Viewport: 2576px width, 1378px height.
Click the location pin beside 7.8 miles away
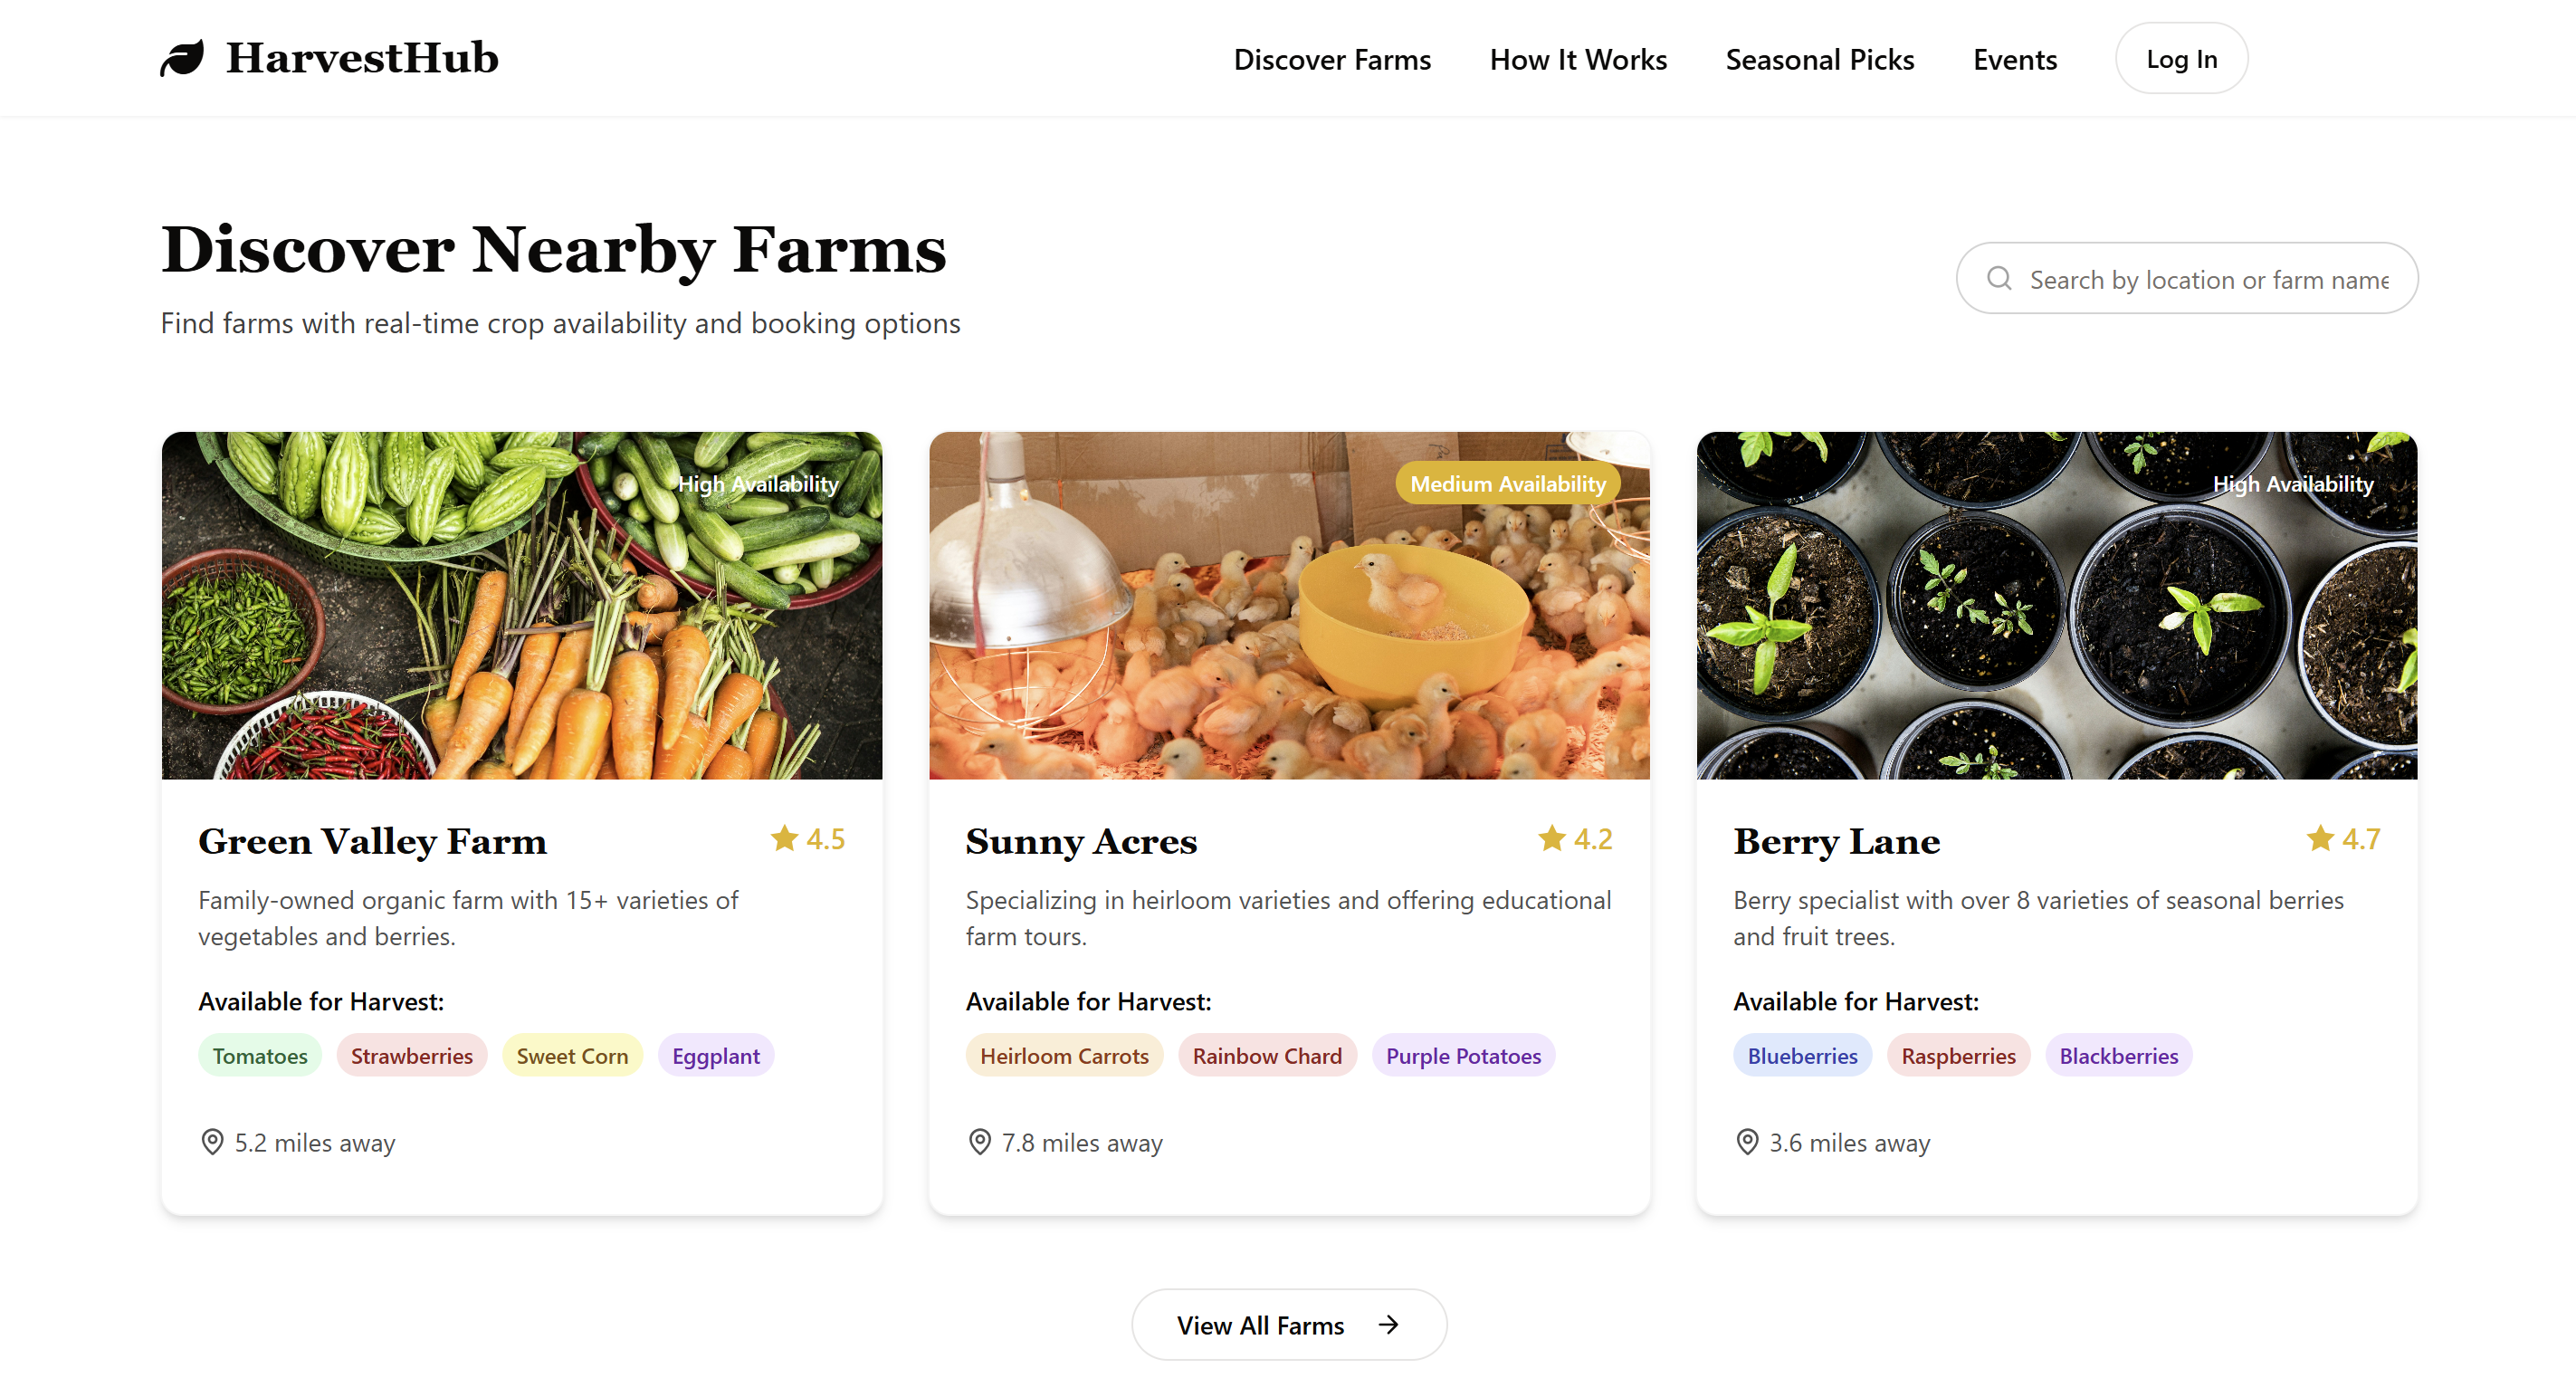(979, 1141)
